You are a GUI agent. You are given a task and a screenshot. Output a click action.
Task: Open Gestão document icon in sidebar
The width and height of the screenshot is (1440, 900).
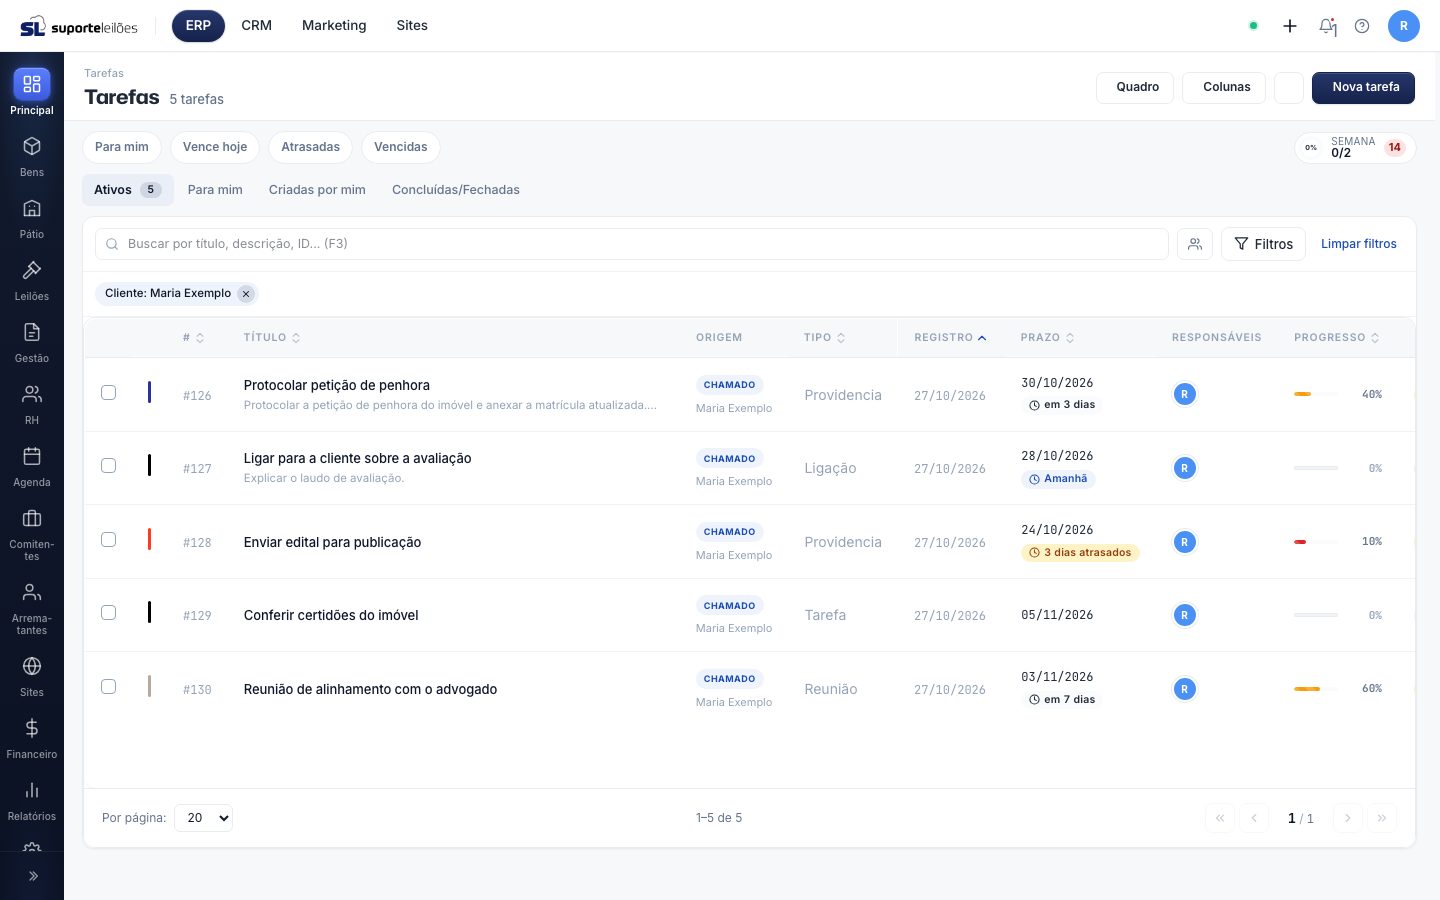click(32, 333)
